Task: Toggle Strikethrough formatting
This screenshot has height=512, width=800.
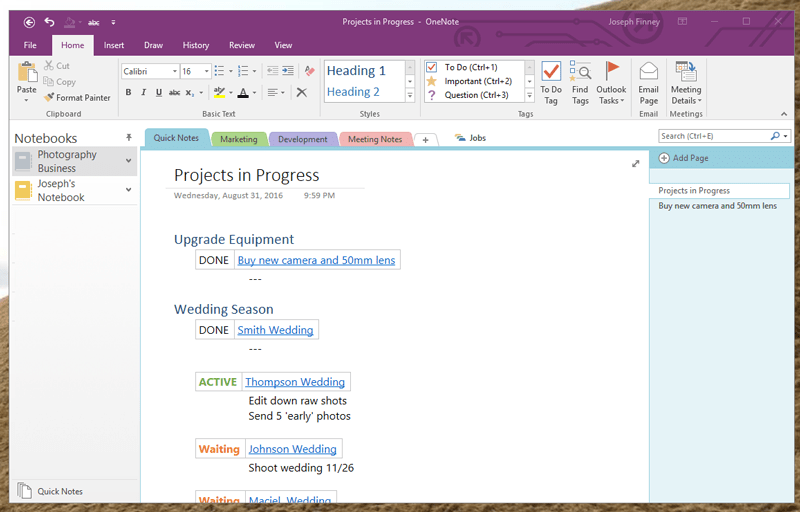Action: click(x=174, y=92)
